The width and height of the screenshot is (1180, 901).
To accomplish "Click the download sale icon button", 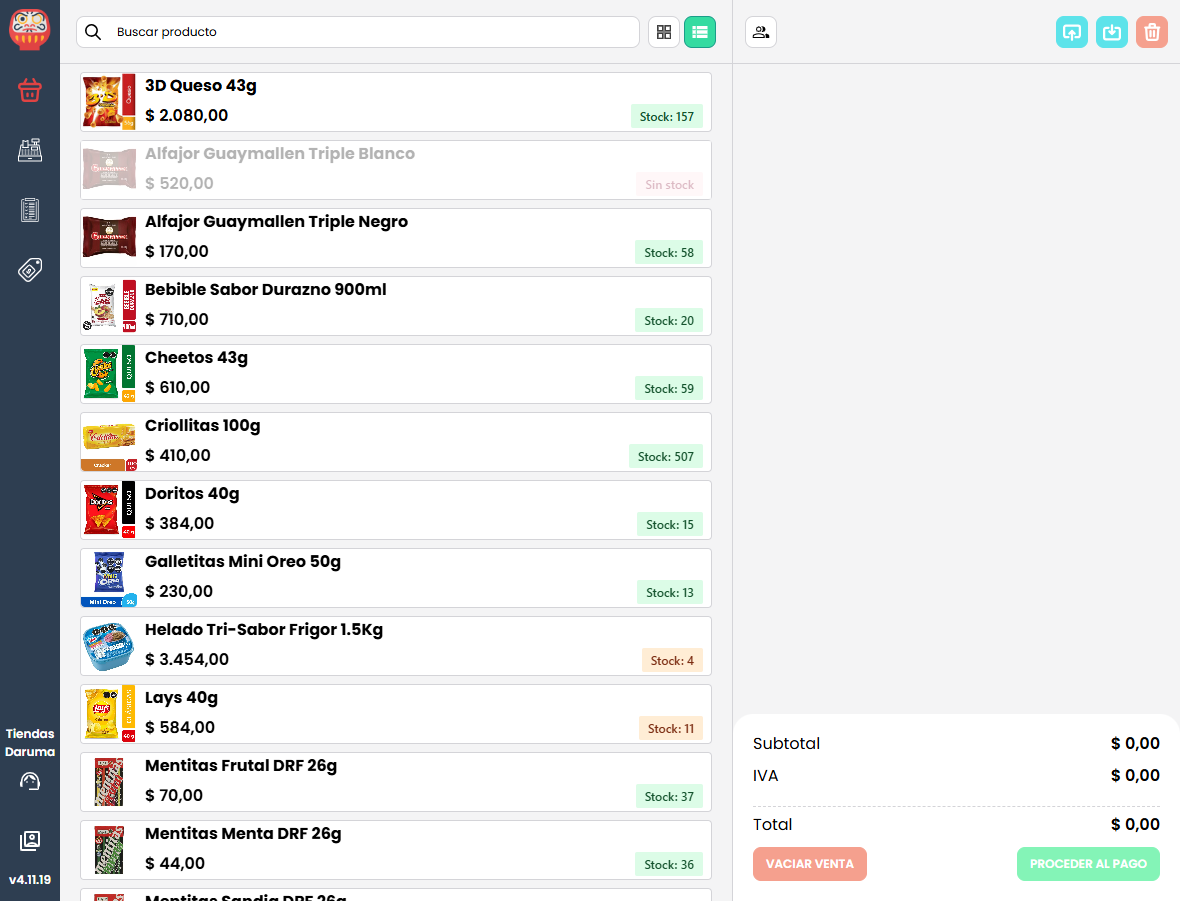I will [x=1112, y=32].
